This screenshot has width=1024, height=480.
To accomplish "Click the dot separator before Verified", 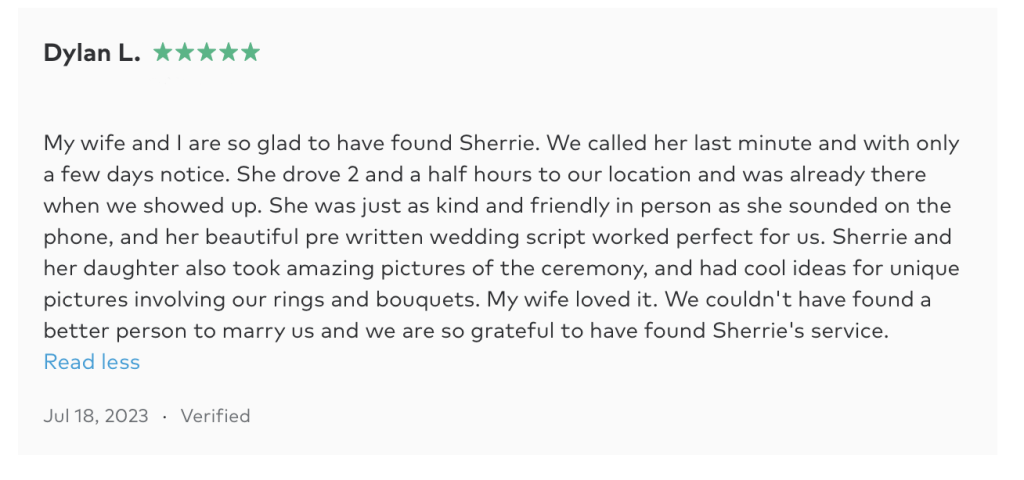I will (x=165, y=416).
